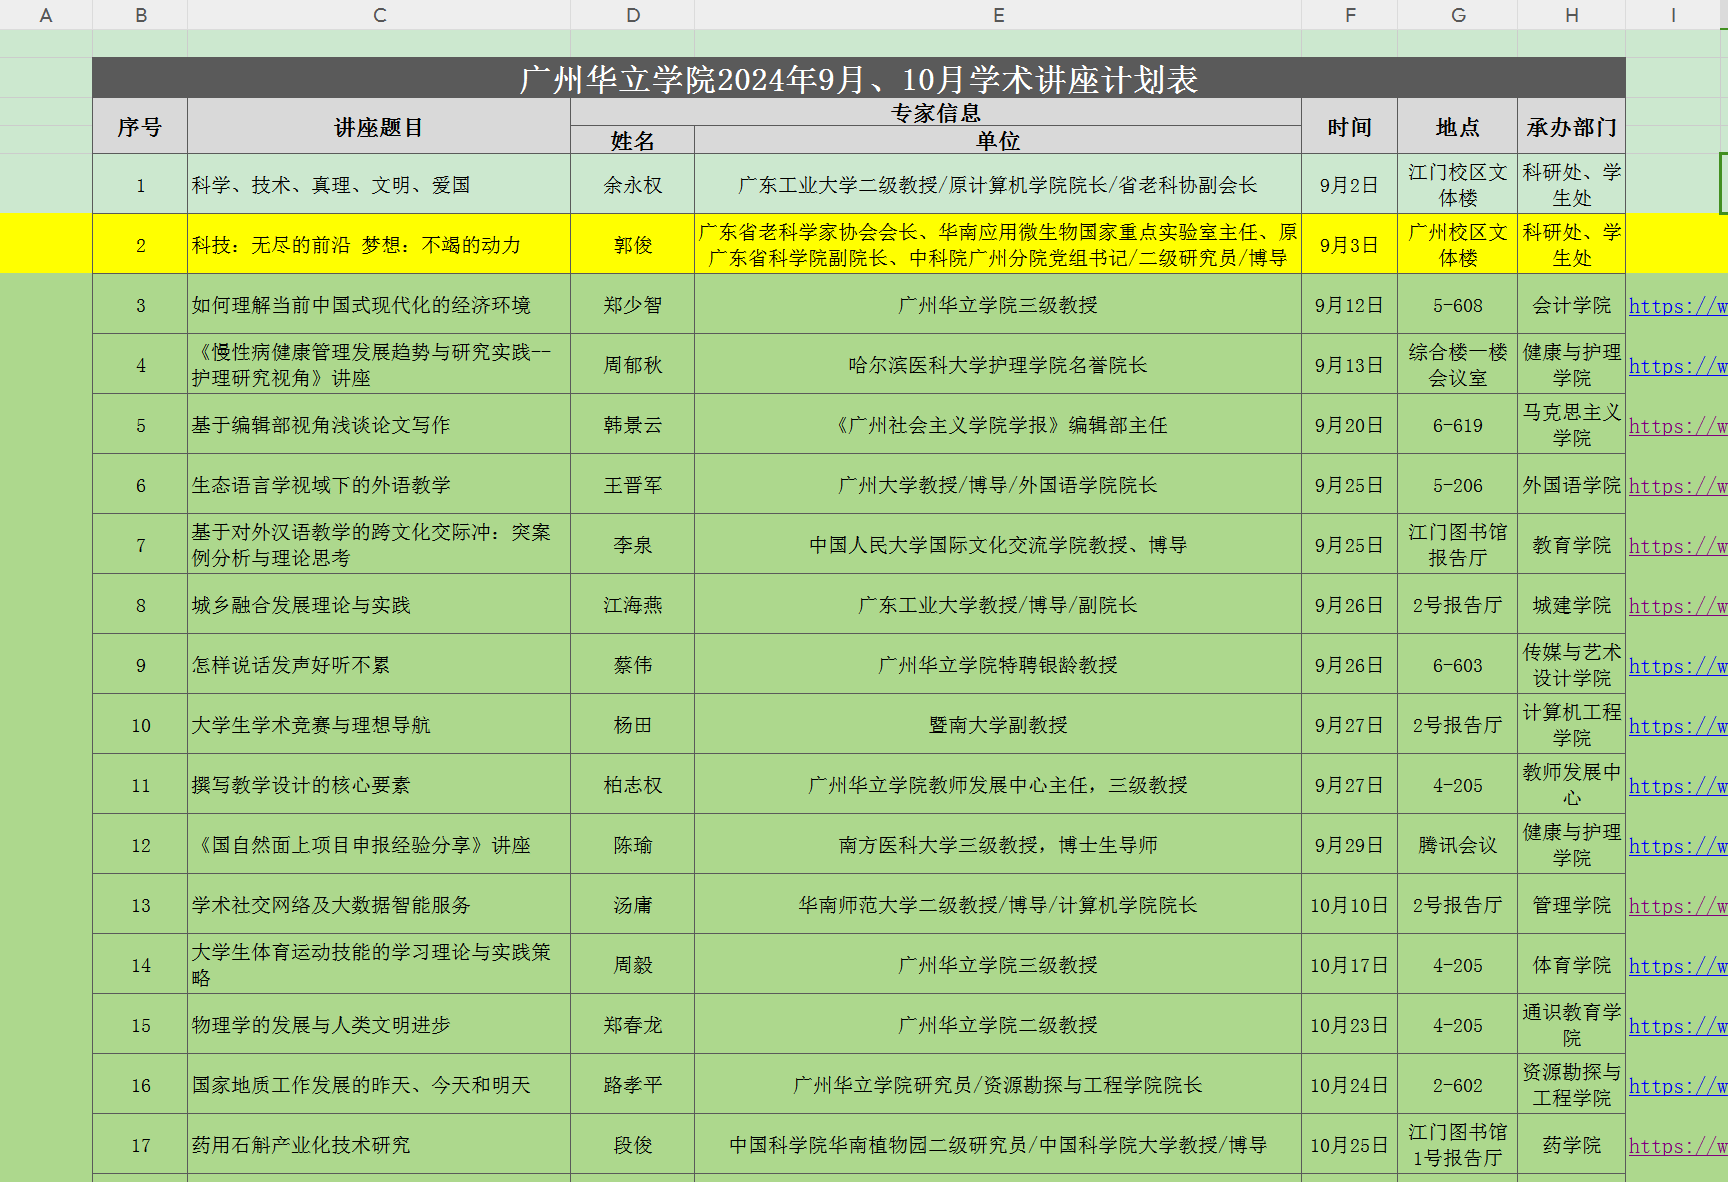Select the speaker name cell 郭俊
The height and width of the screenshot is (1182, 1728).
coord(632,245)
